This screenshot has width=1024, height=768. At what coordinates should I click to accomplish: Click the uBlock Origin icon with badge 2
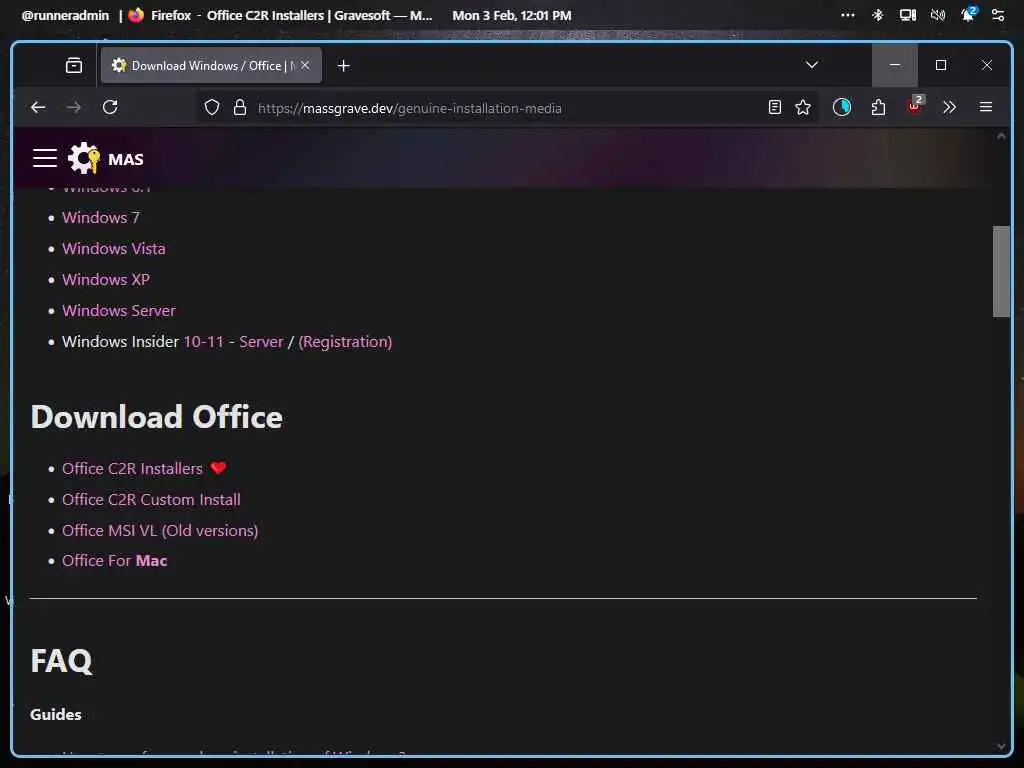point(914,106)
